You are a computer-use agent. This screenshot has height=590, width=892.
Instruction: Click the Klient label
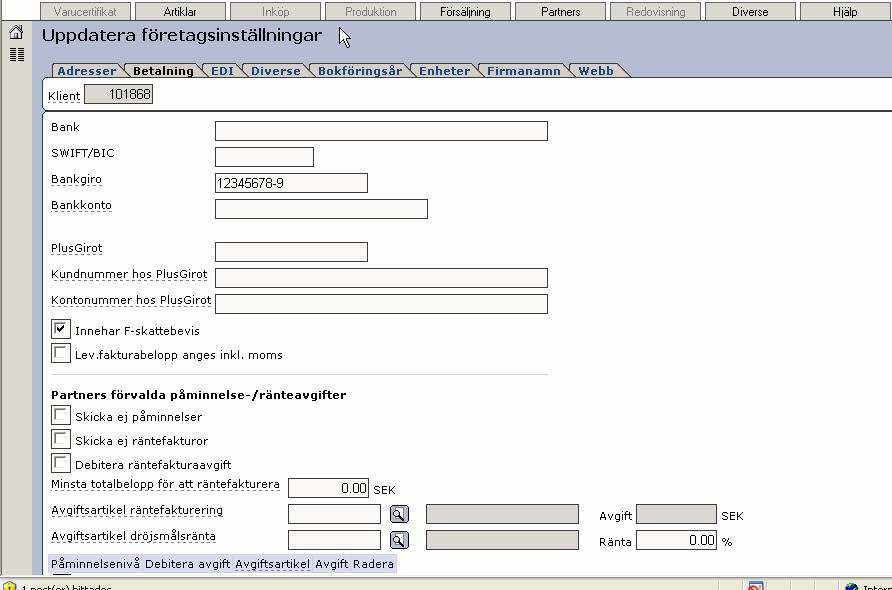pyautogui.click(x=64, y=96)
